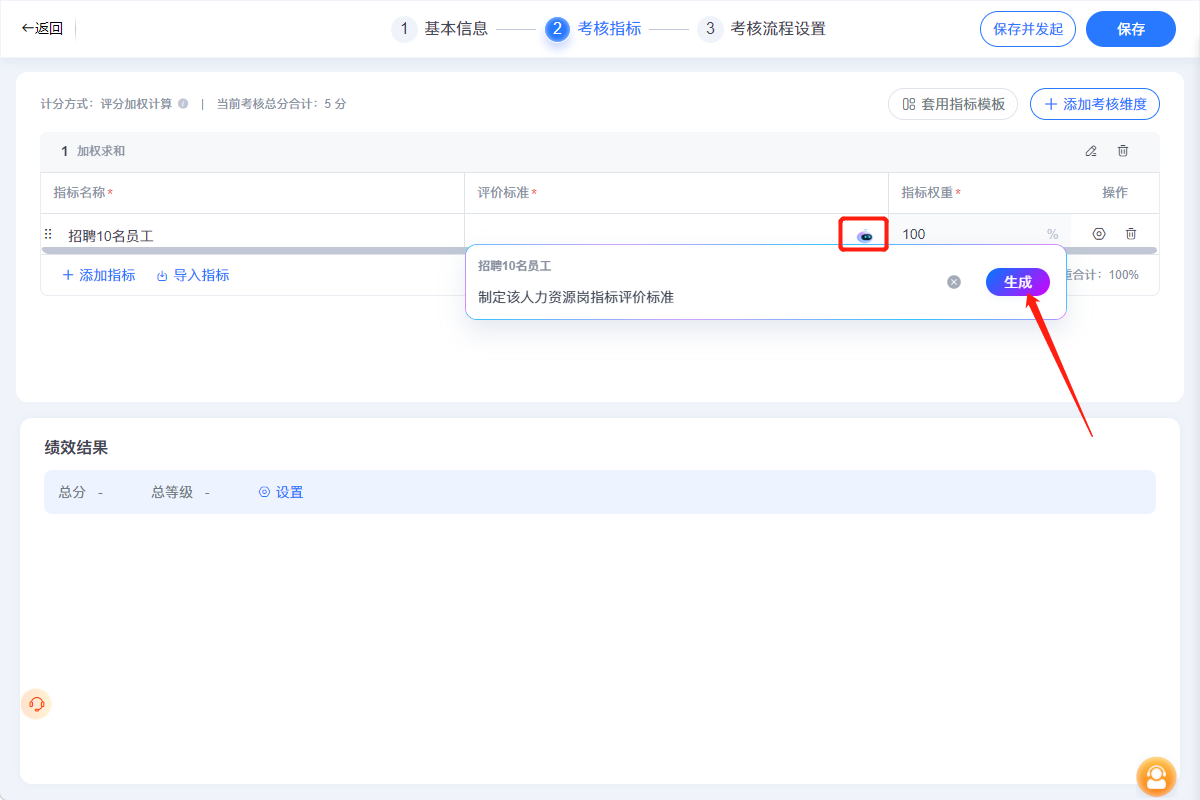Click the 保存并发起 button
The height and width of the screenshot is (800, 1200).
[x=1027, y=29]
